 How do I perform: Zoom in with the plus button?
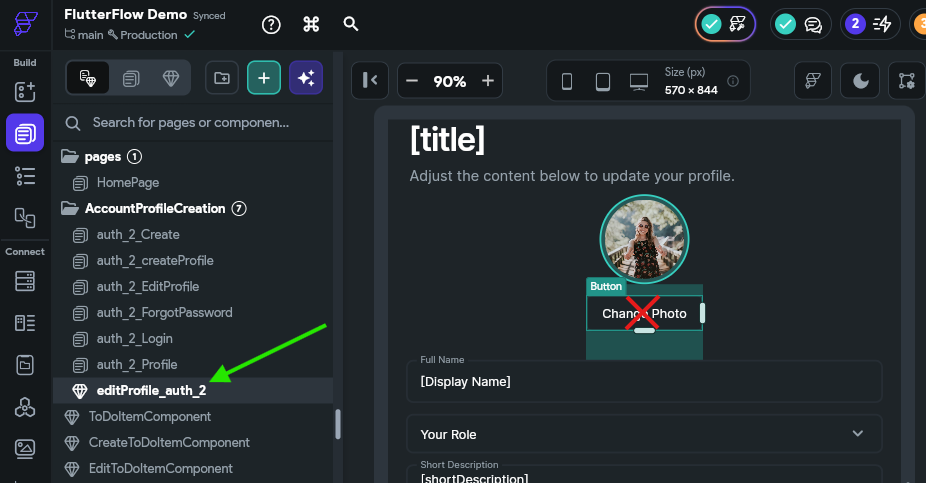click(488, 81)
